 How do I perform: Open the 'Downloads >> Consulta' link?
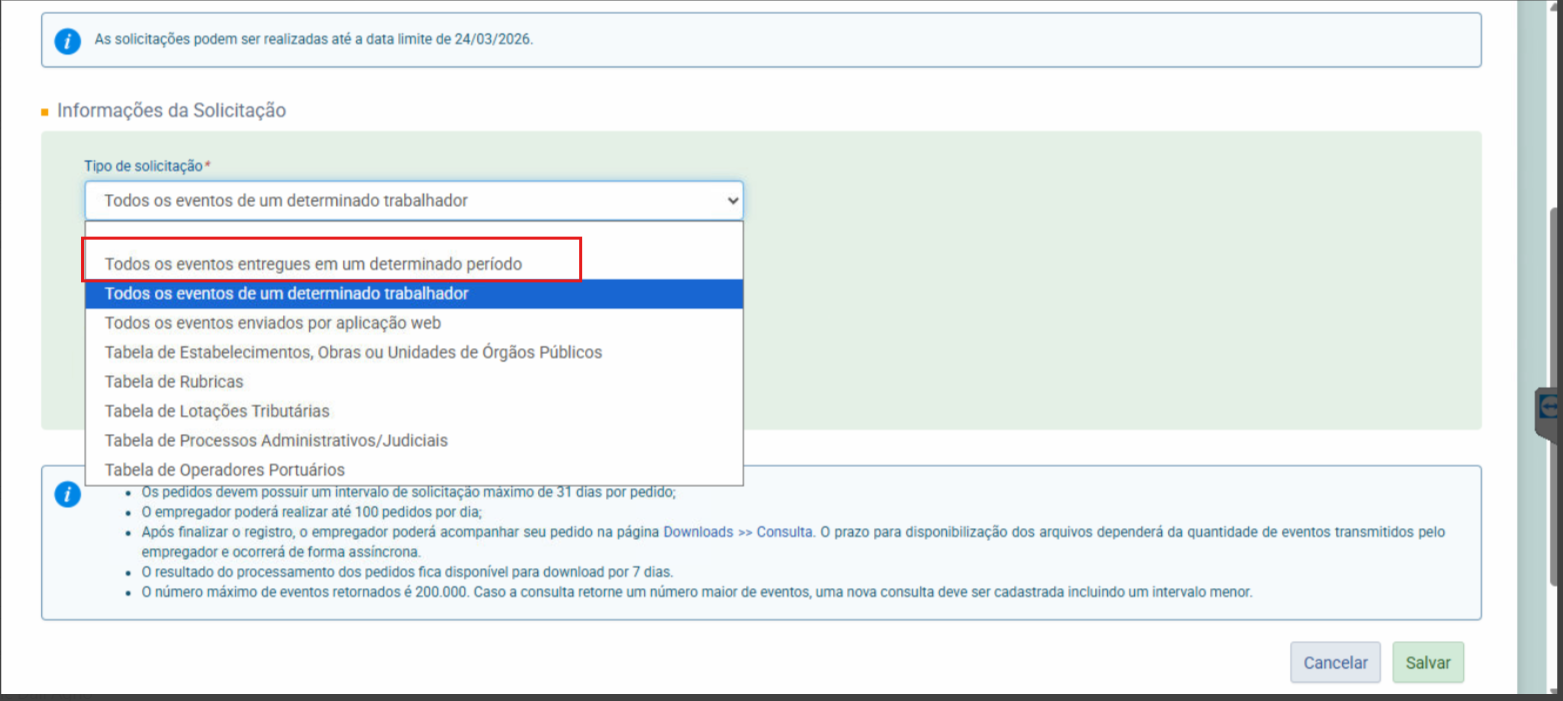[737, 532]
